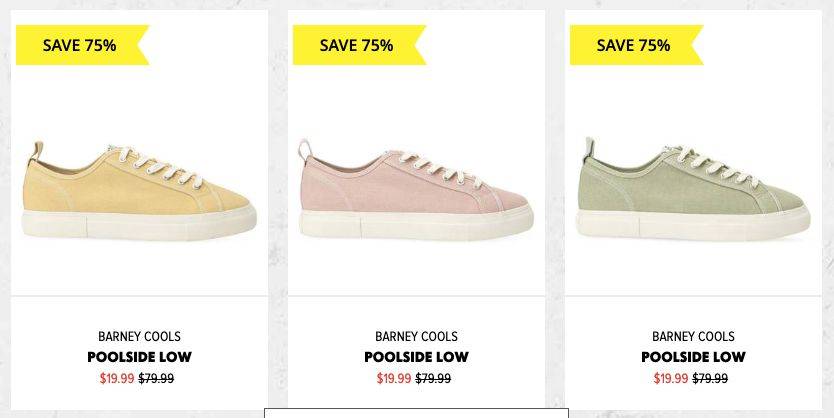Click the $19.99 sale price of pink sneaker
This screenshot has width=834, height=418.
(x=394, y=379)
